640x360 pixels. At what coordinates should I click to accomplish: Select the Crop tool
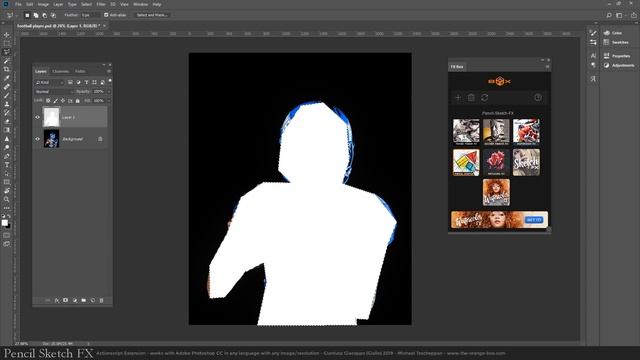coord(7,69)
